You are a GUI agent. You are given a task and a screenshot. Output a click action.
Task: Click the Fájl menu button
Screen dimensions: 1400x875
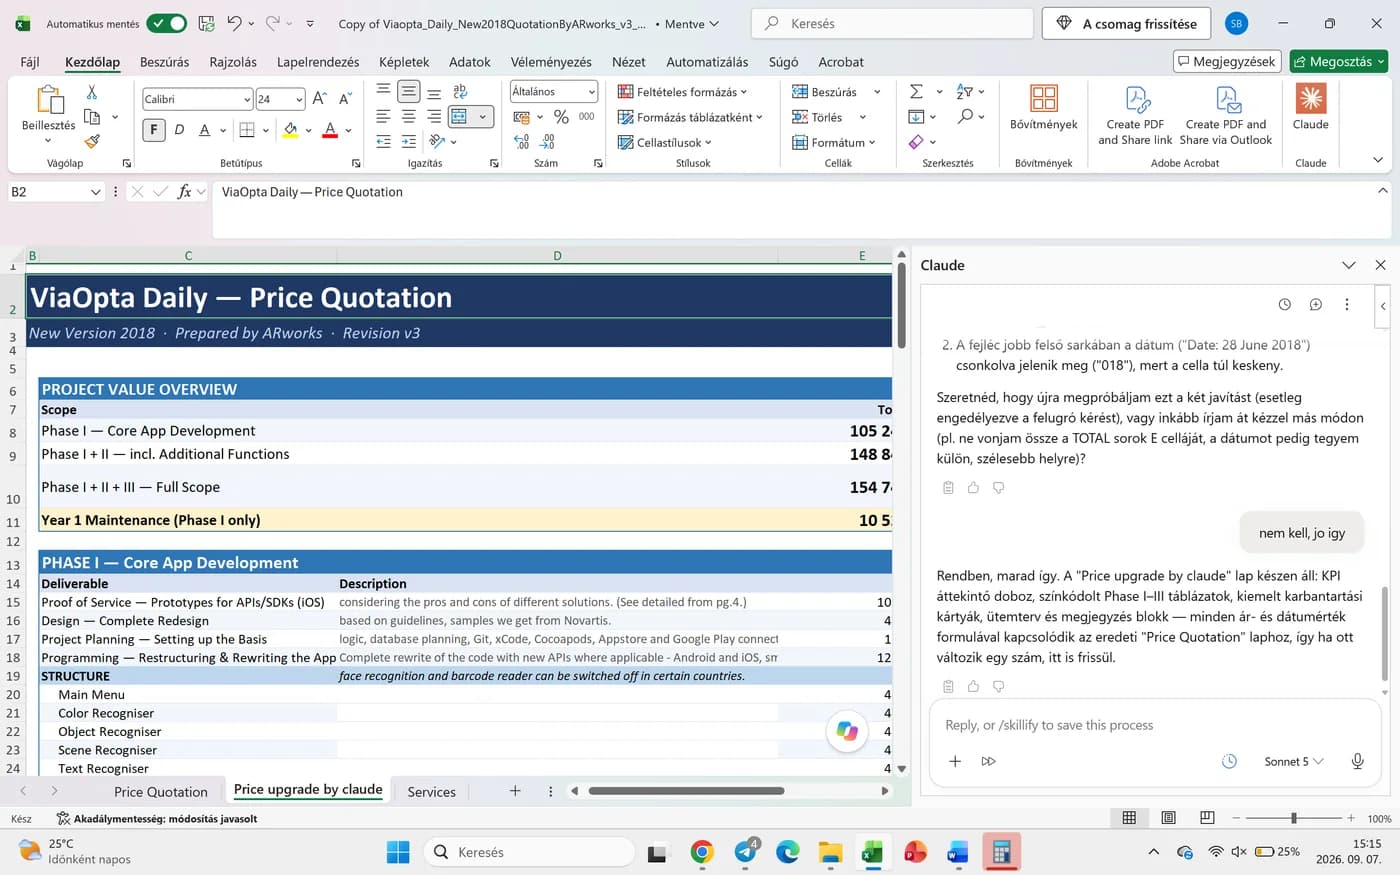pos(30,62)
